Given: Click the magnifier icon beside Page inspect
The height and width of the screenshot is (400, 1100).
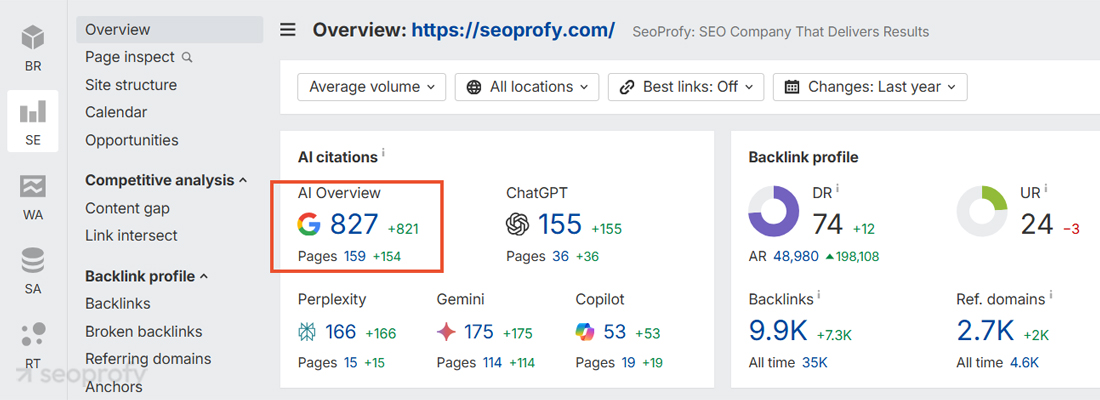Looking at the screenshot, I should point(187,57).
